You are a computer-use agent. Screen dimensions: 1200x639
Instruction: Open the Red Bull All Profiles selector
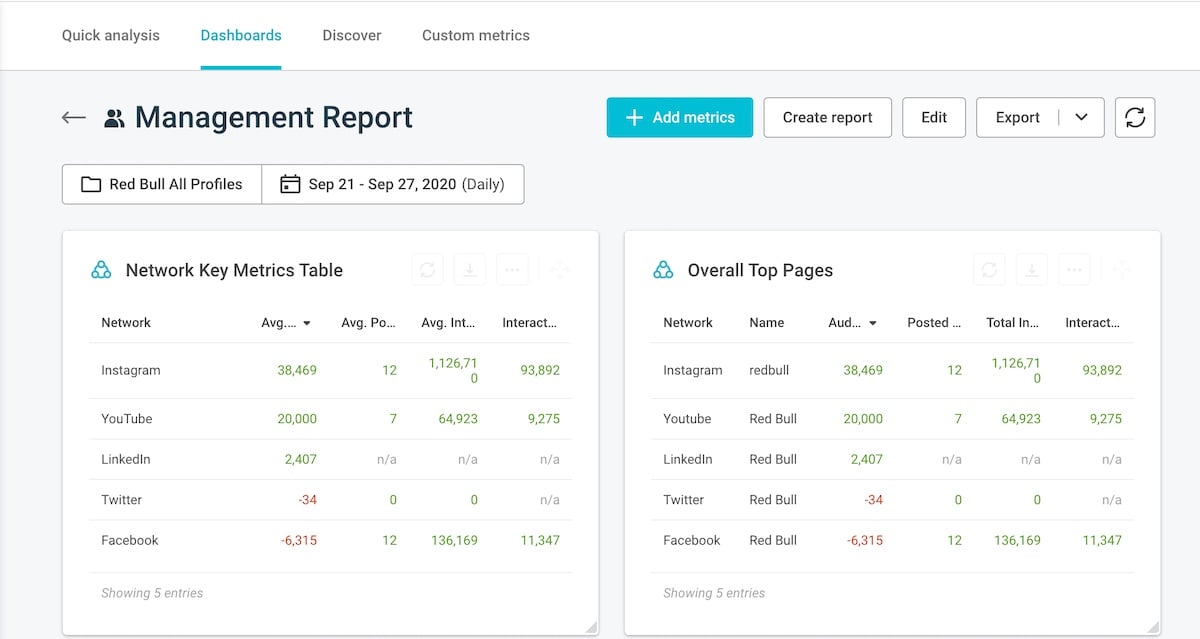point(160,184)
